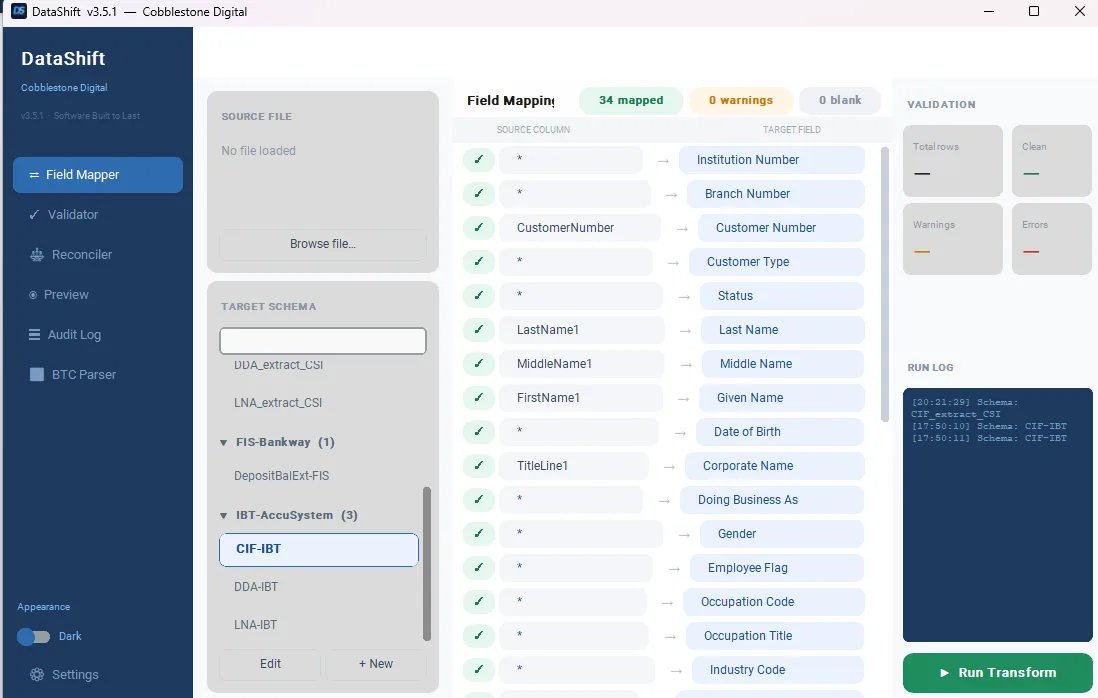Collapse the FIS-Bankway schema group

pos(223,442)
